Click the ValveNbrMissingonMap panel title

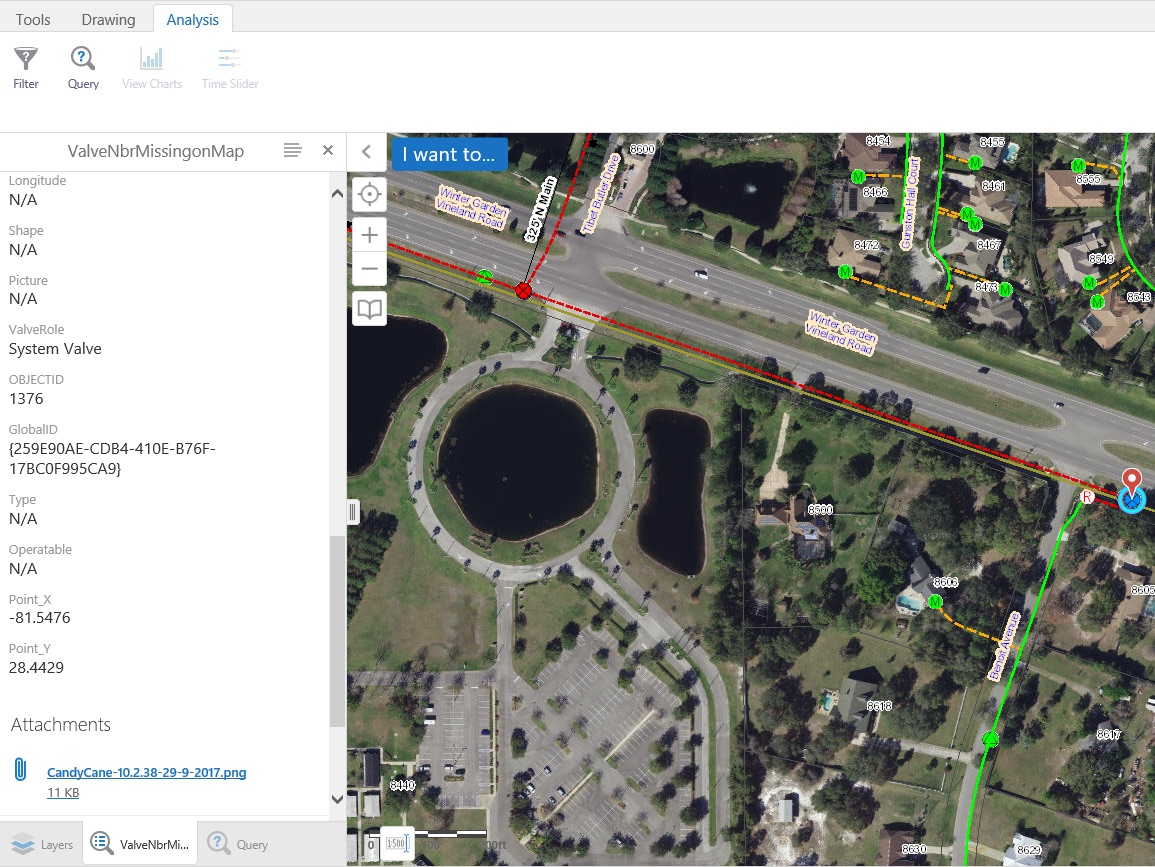point(155,151)
